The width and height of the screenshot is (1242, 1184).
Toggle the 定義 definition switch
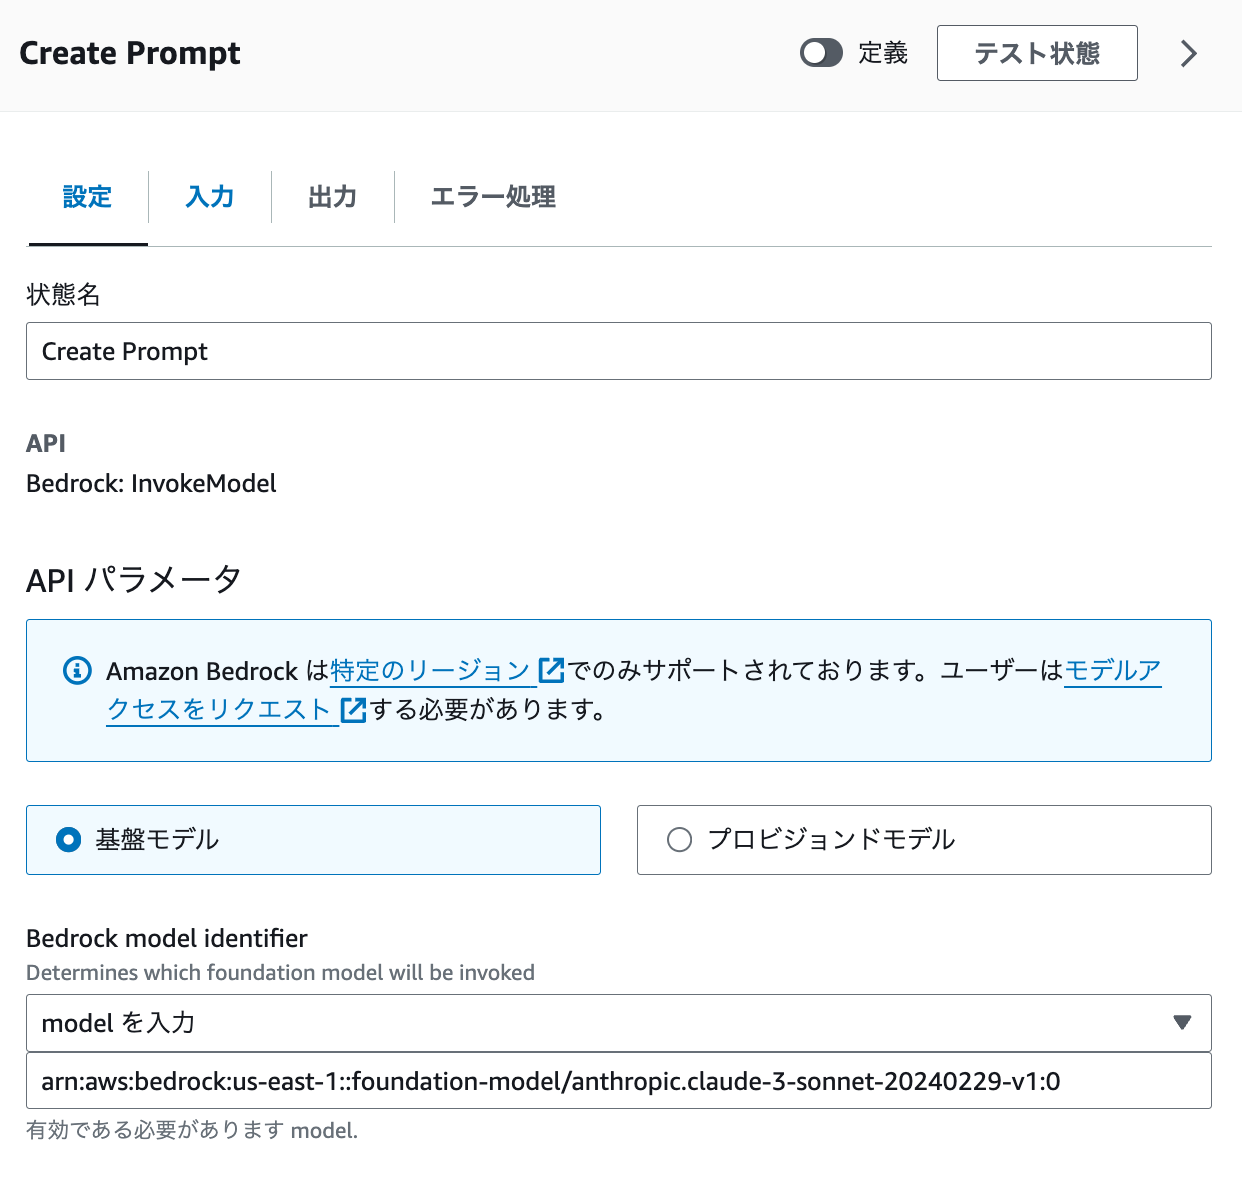[821, 53]
